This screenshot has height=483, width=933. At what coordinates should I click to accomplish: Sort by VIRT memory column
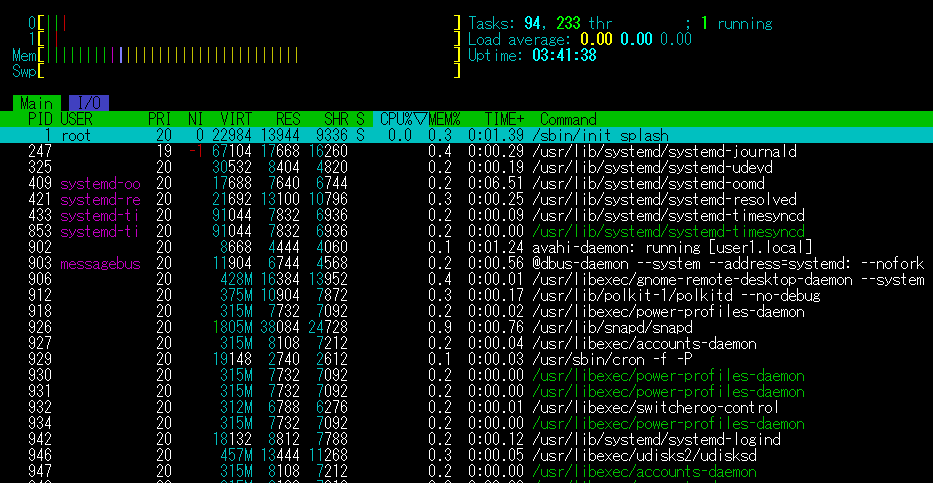point(236,119)
